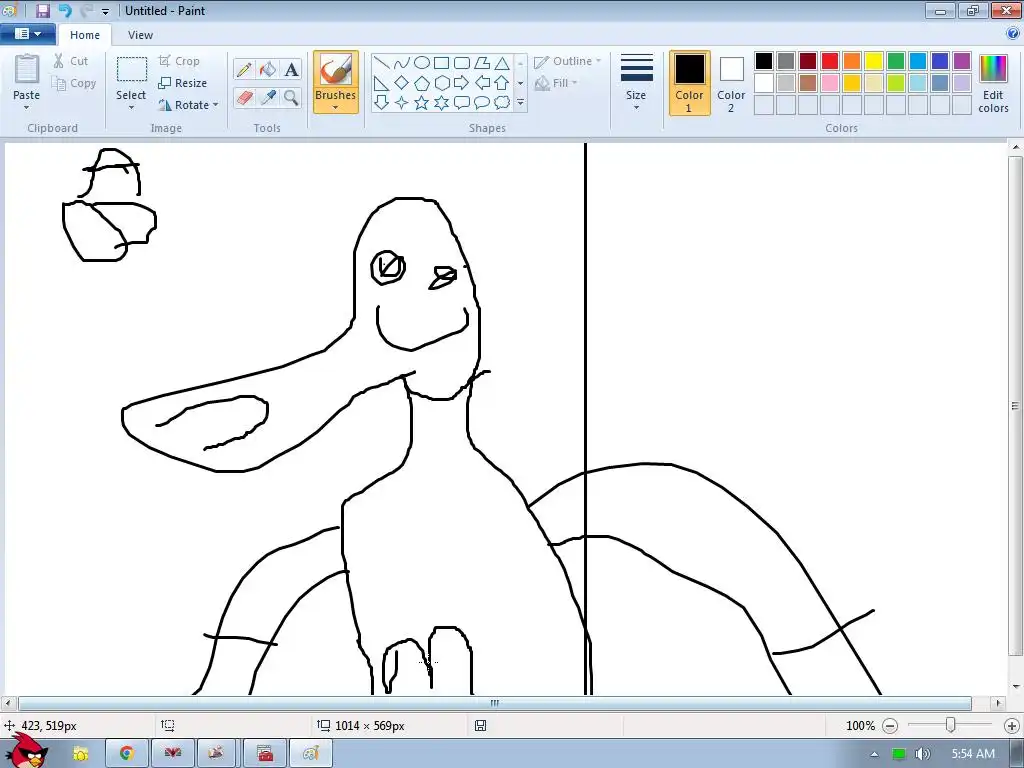This screenshot has height=768, width=1024.
Task: Select the Color picker eyedropper tool
Action: pos(268,98)
